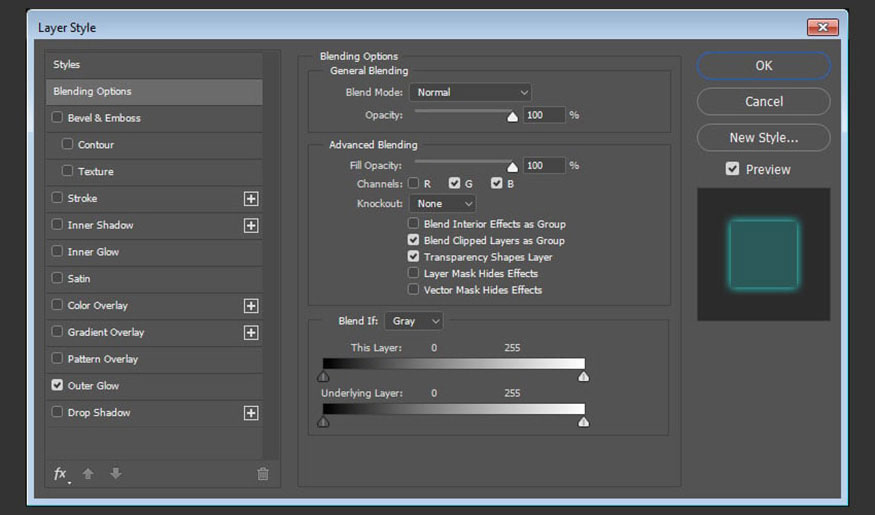
Task: Click the Fill Opacity slider handle
Action: click(512, 167)
